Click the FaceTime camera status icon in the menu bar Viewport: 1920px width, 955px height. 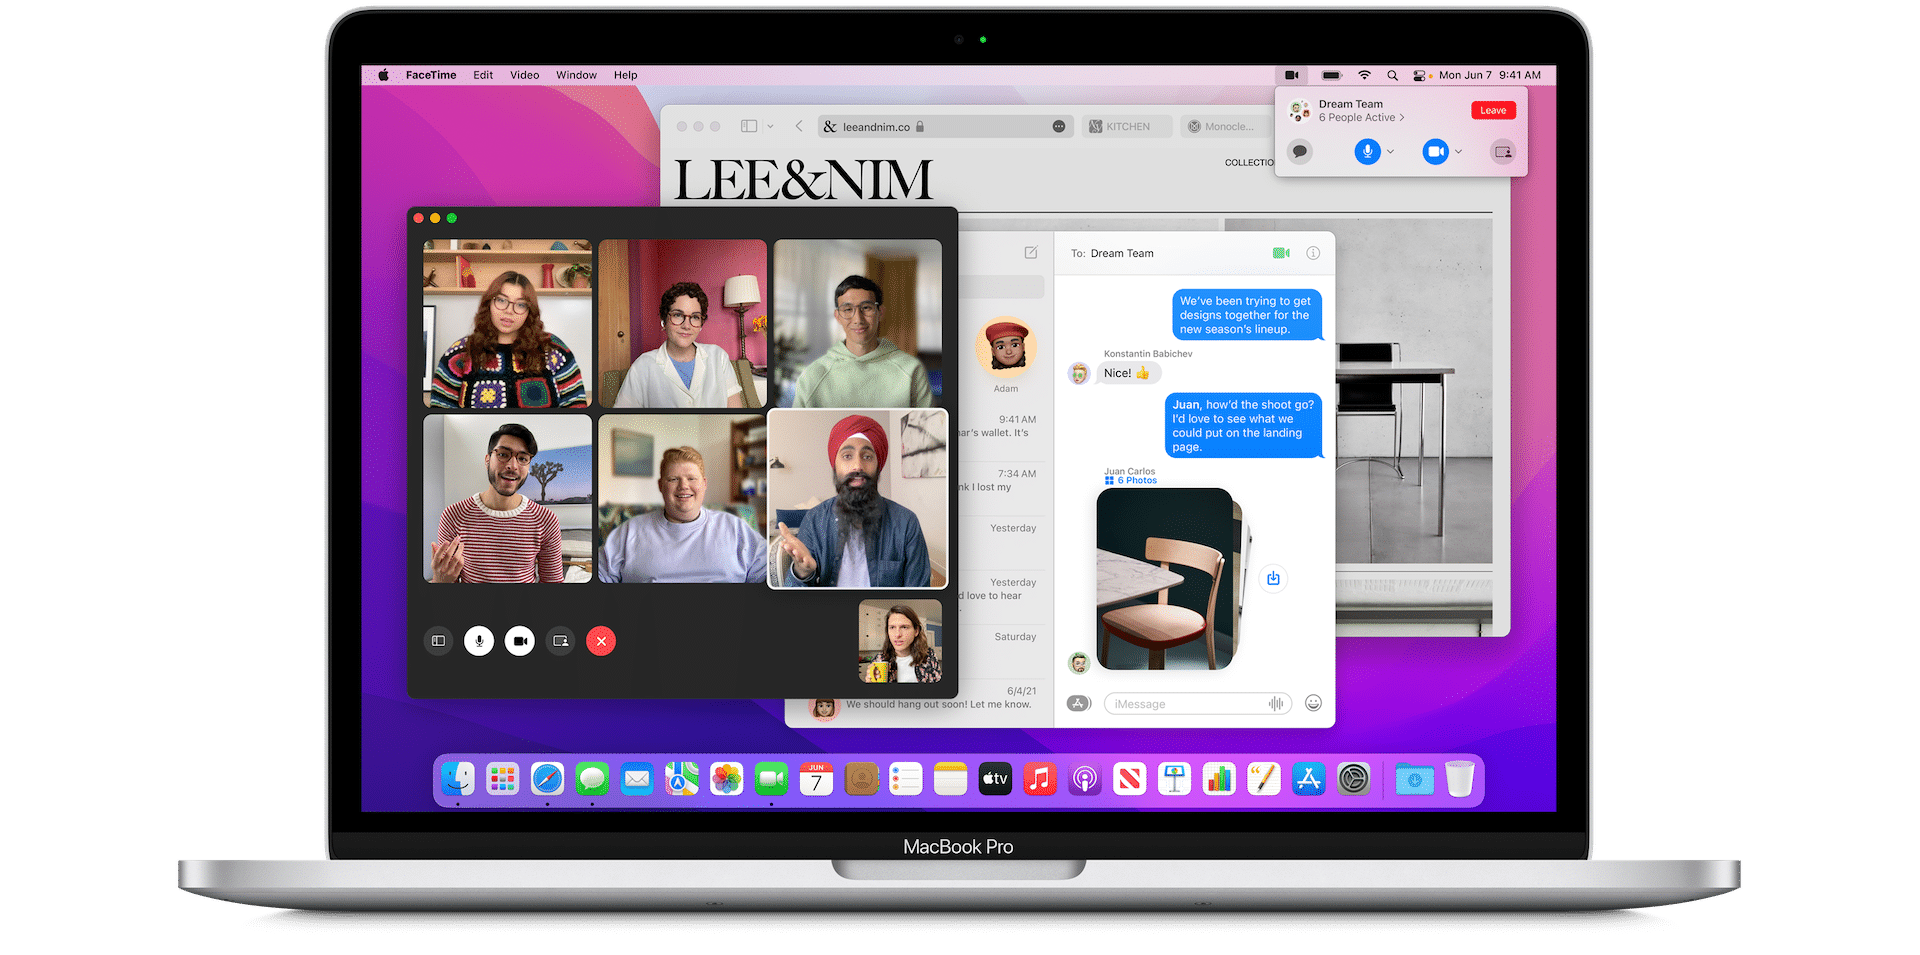point(1292,75)
